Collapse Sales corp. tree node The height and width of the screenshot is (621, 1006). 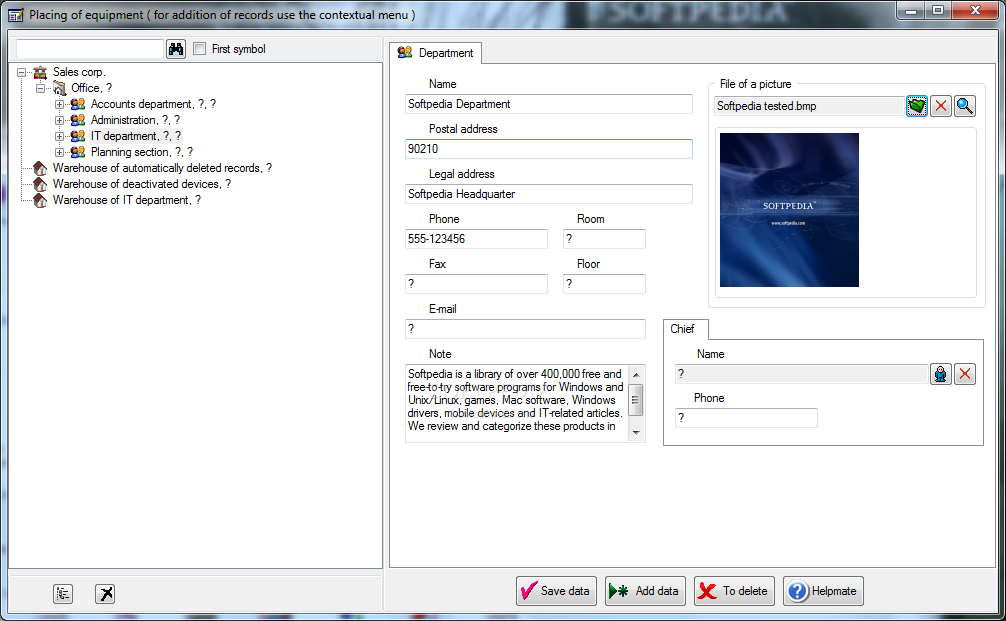point(22,72)
